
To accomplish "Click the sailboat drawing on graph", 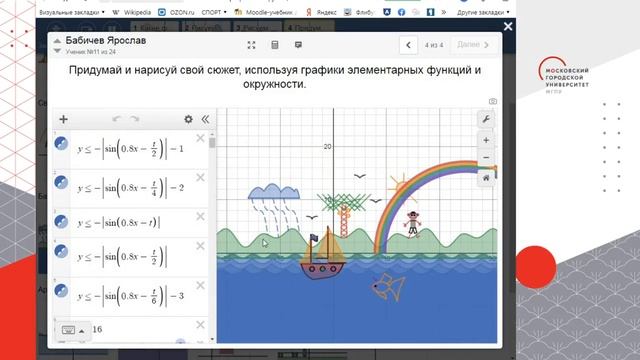I will coord(322,254).
